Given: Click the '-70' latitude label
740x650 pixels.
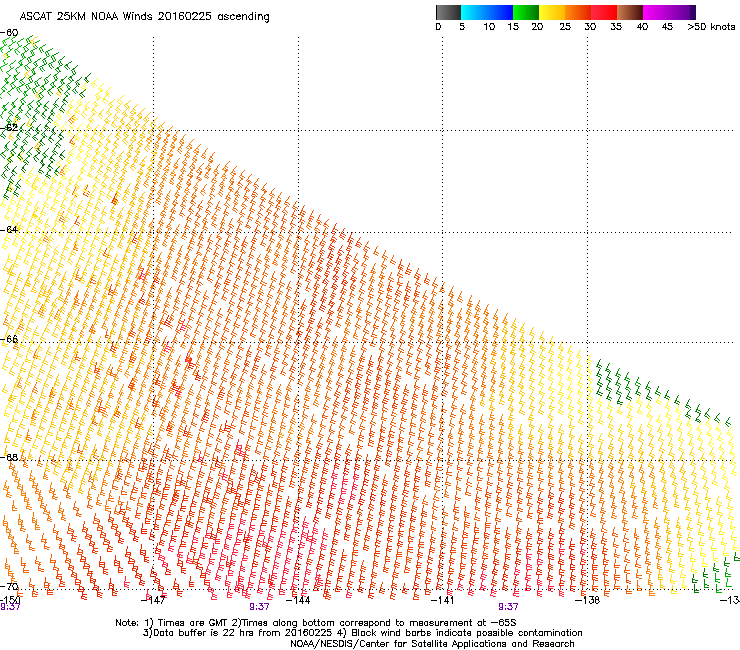Looking at the screenshot, I should pos(9,586).
